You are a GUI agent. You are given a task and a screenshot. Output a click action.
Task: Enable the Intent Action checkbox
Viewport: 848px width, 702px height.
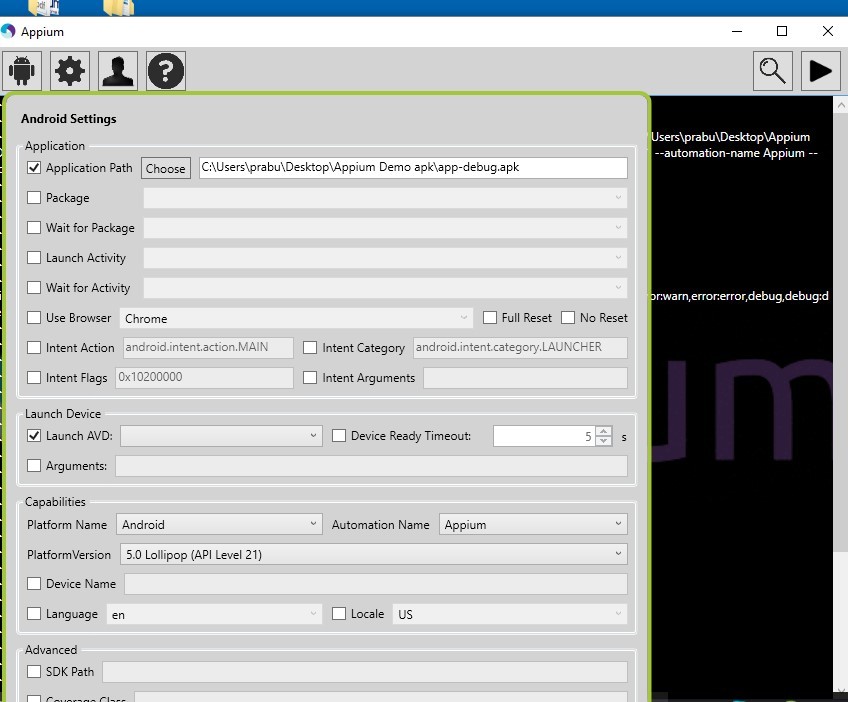tap(34, 348)
